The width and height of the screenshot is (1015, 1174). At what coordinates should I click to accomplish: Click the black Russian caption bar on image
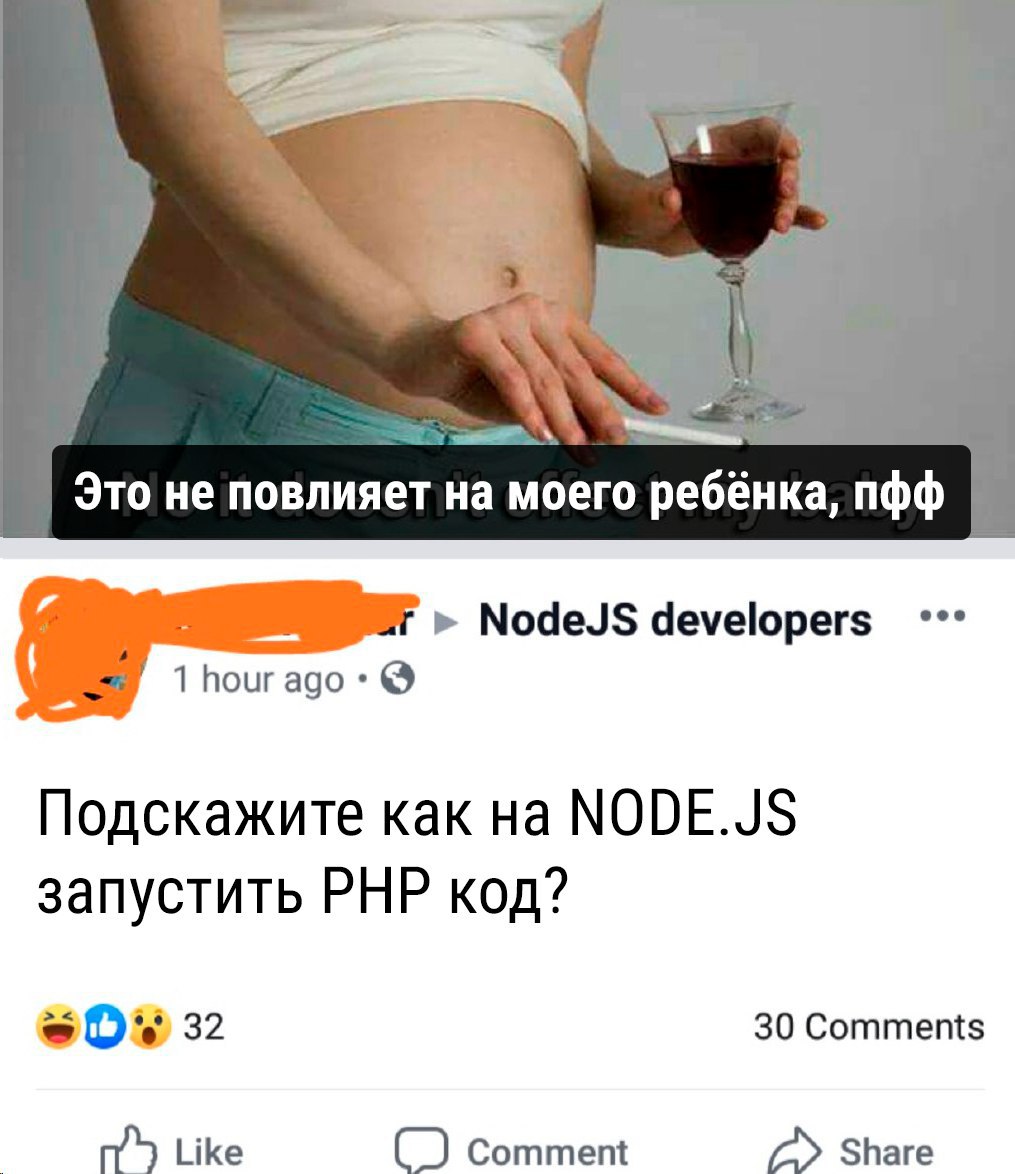(x=510, y=493)
